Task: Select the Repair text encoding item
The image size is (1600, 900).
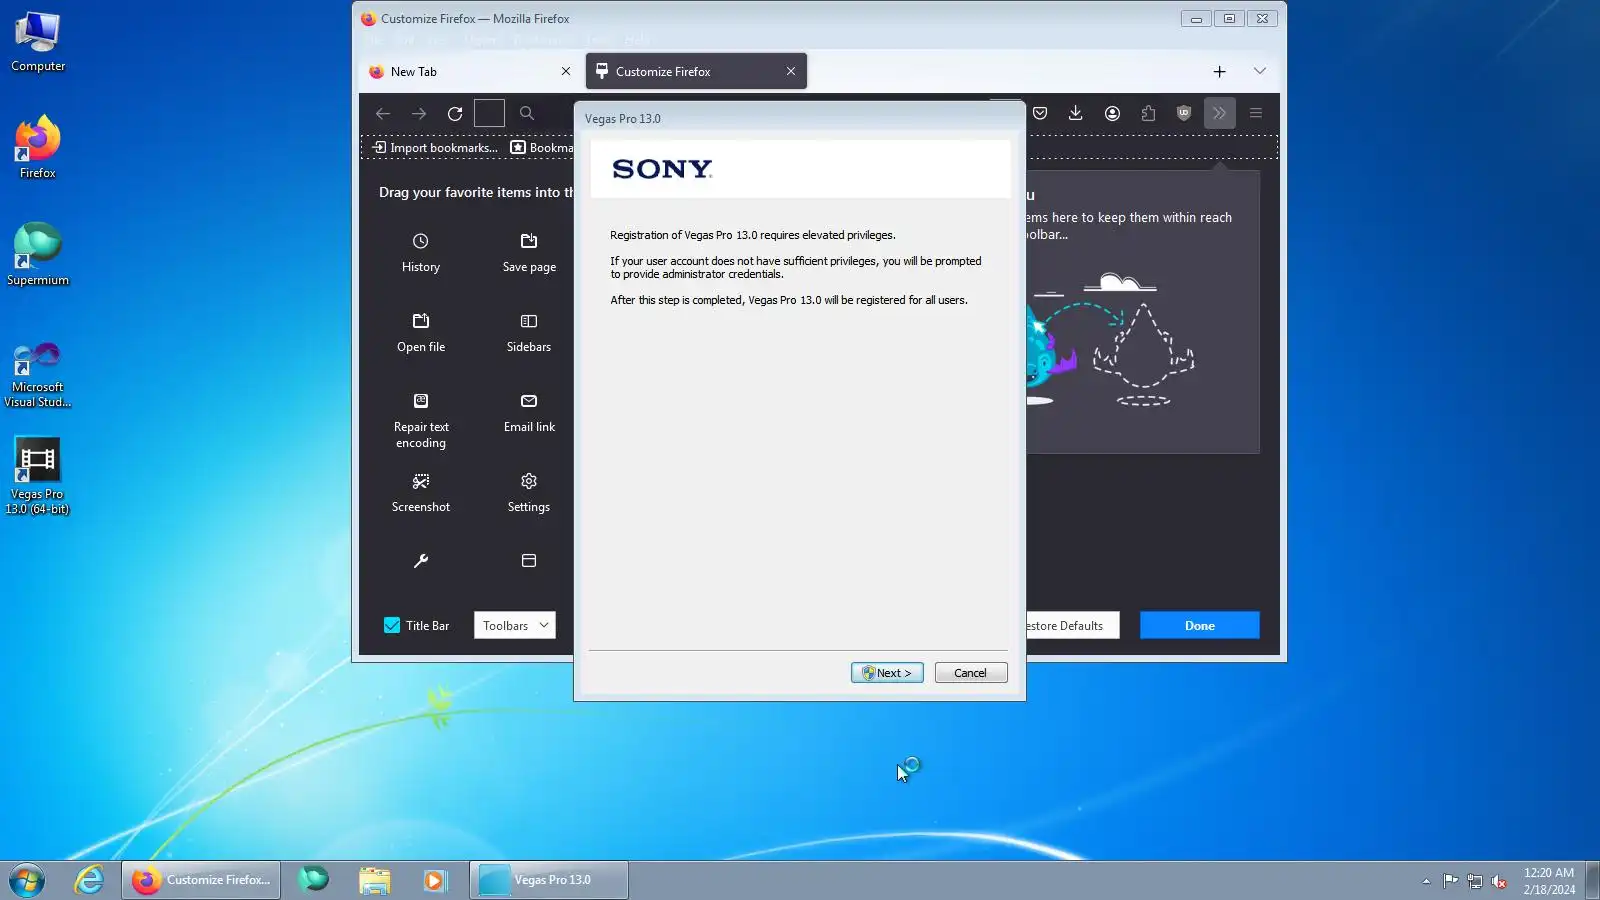Action: 421,420
